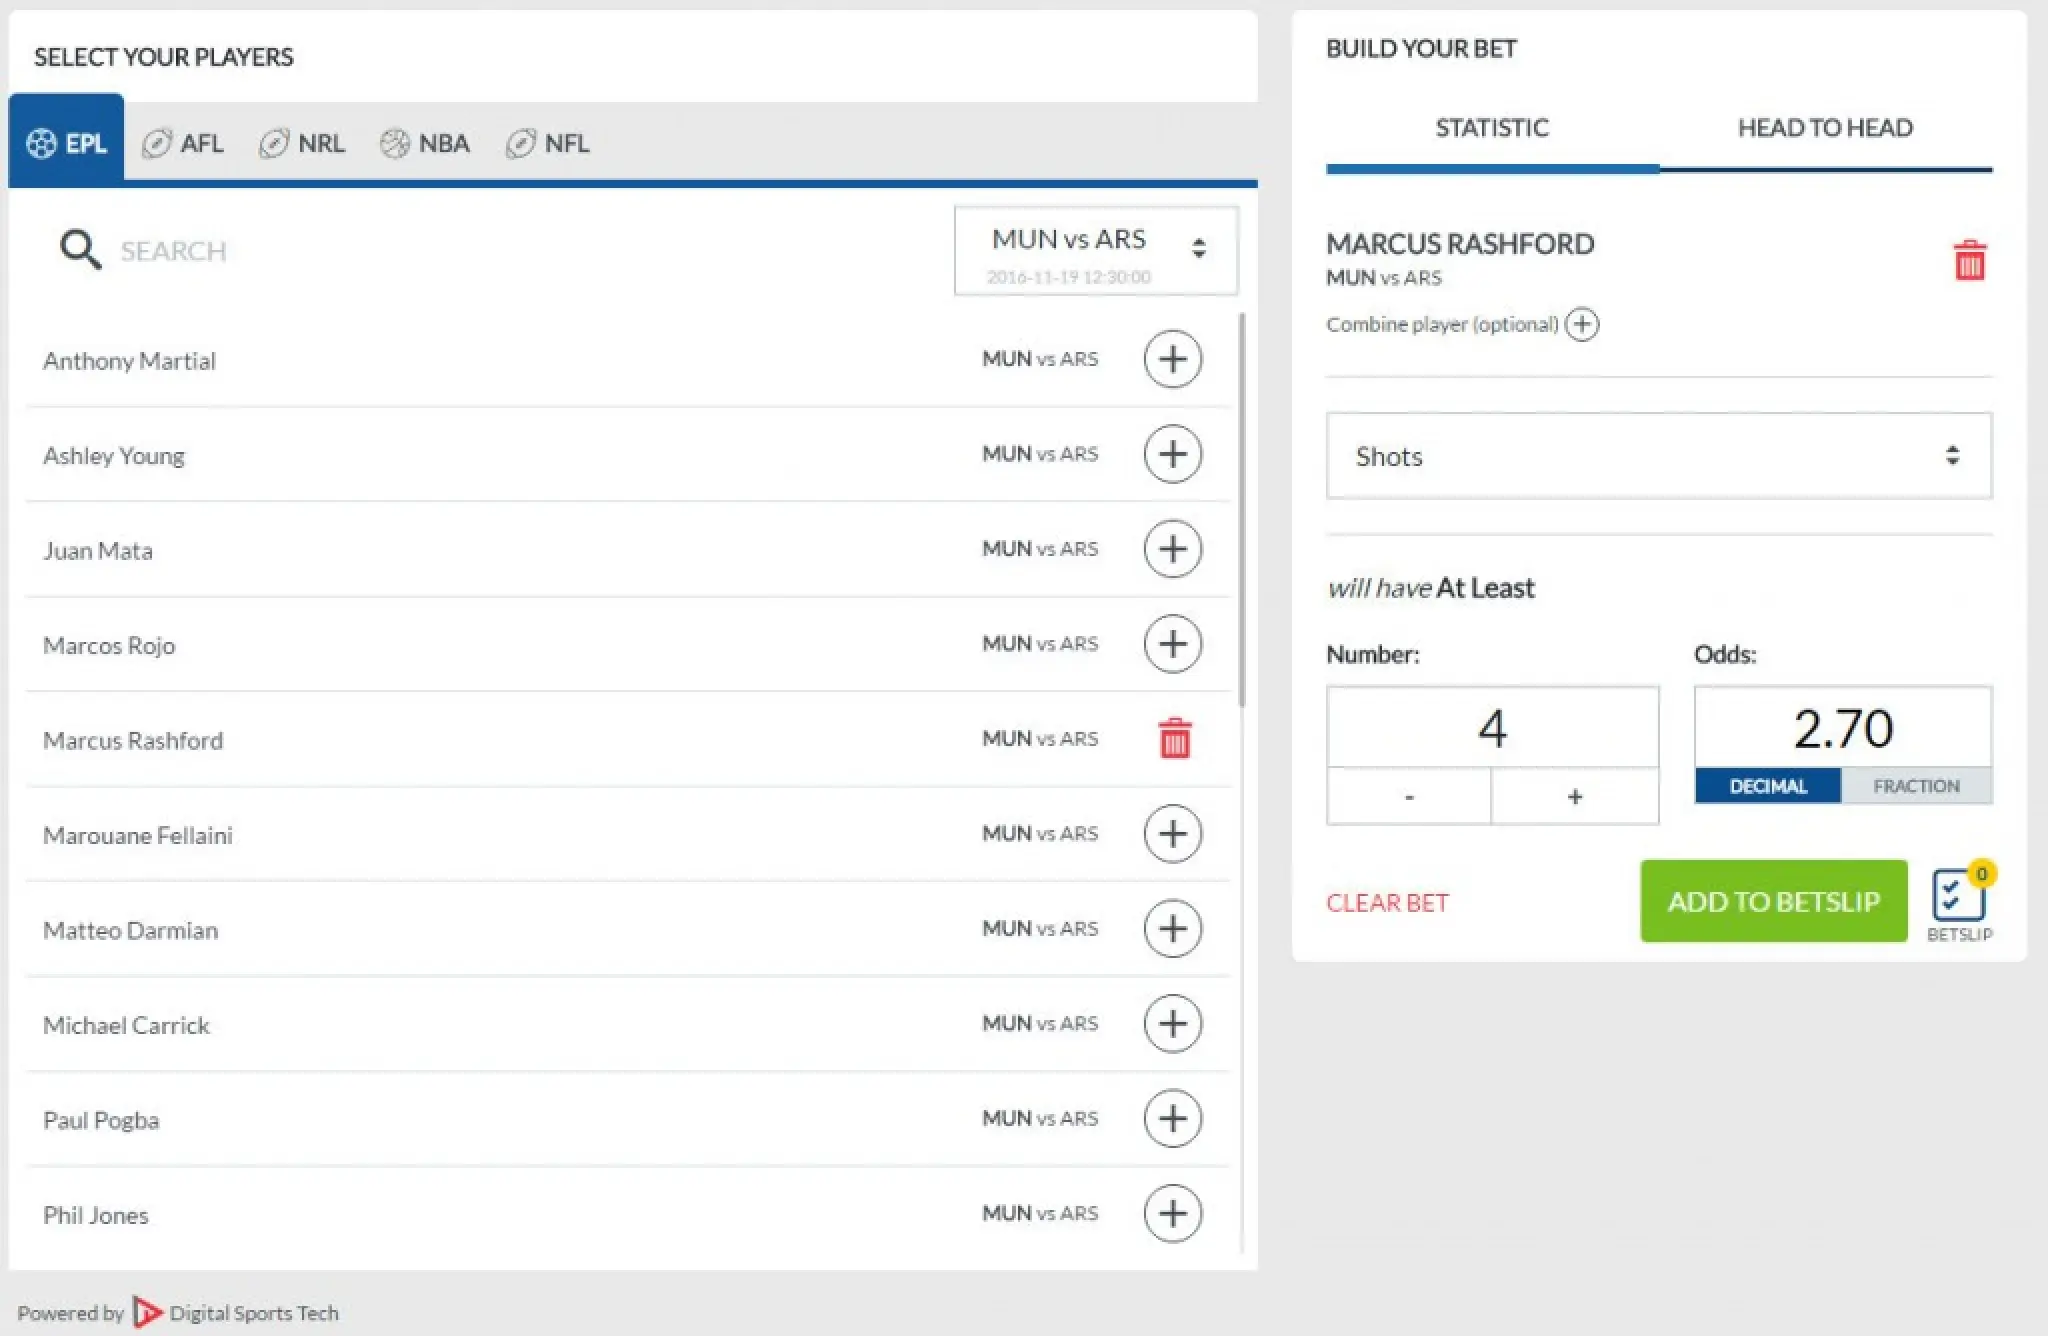Add Michael Carrick with plus icon
The image size is (2048, 1336).
pos(1172,1024)
